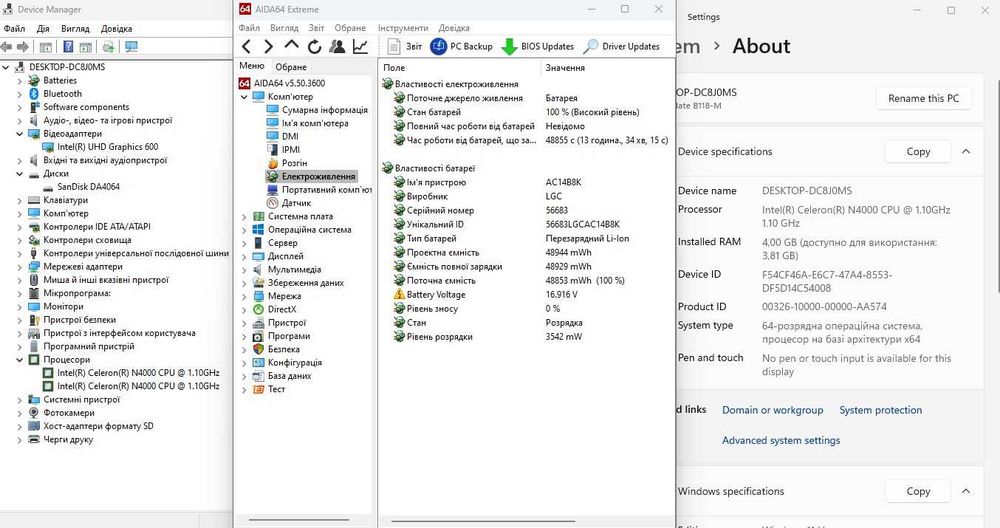This screenshot has height=528, width=1000.
Task: Click Серійний номер row in AIDA64
Action: pyautogui.click(x=527, y=210)
